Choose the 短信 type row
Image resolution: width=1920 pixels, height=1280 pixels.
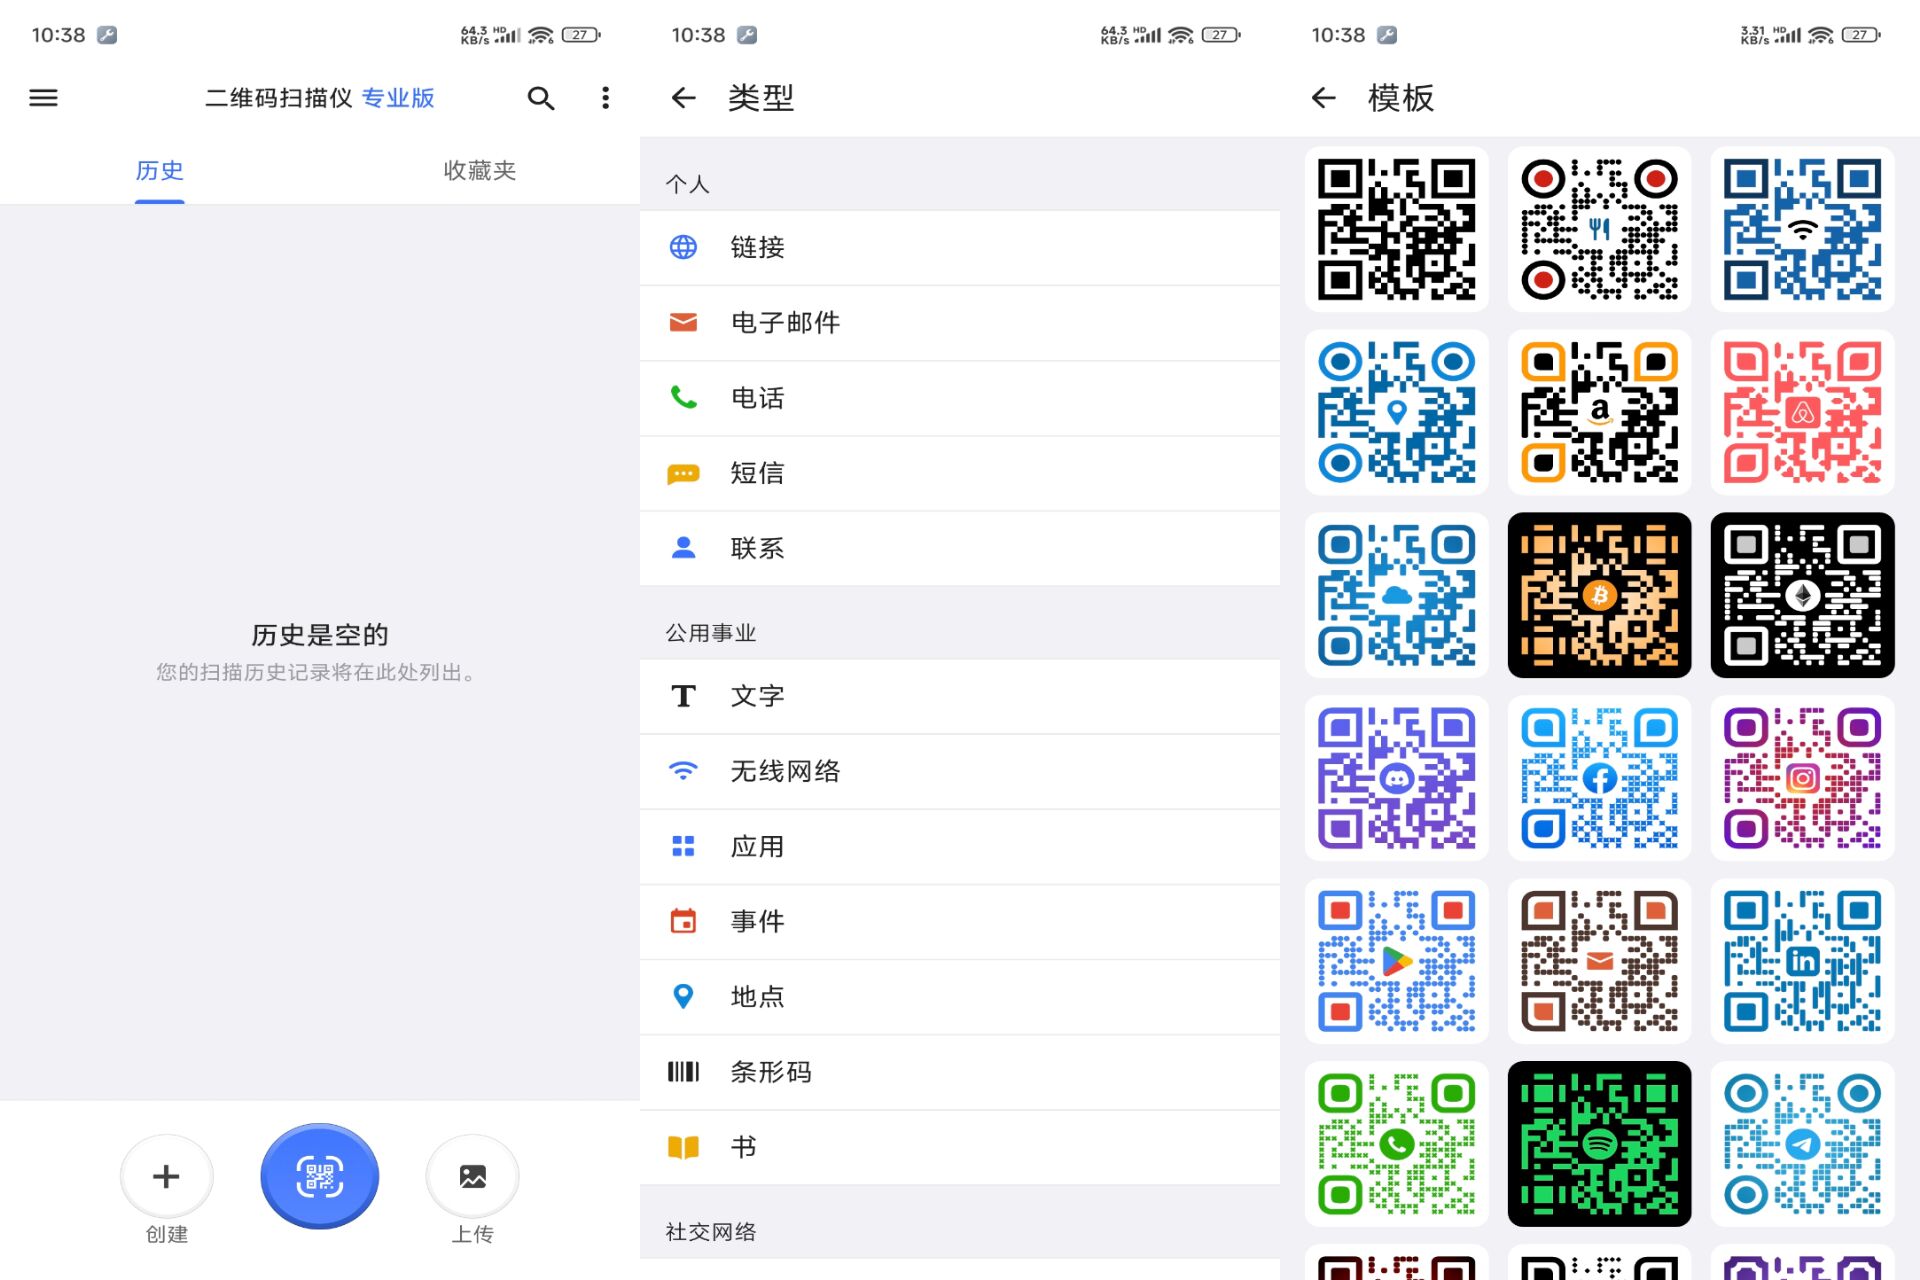(960, 473)
